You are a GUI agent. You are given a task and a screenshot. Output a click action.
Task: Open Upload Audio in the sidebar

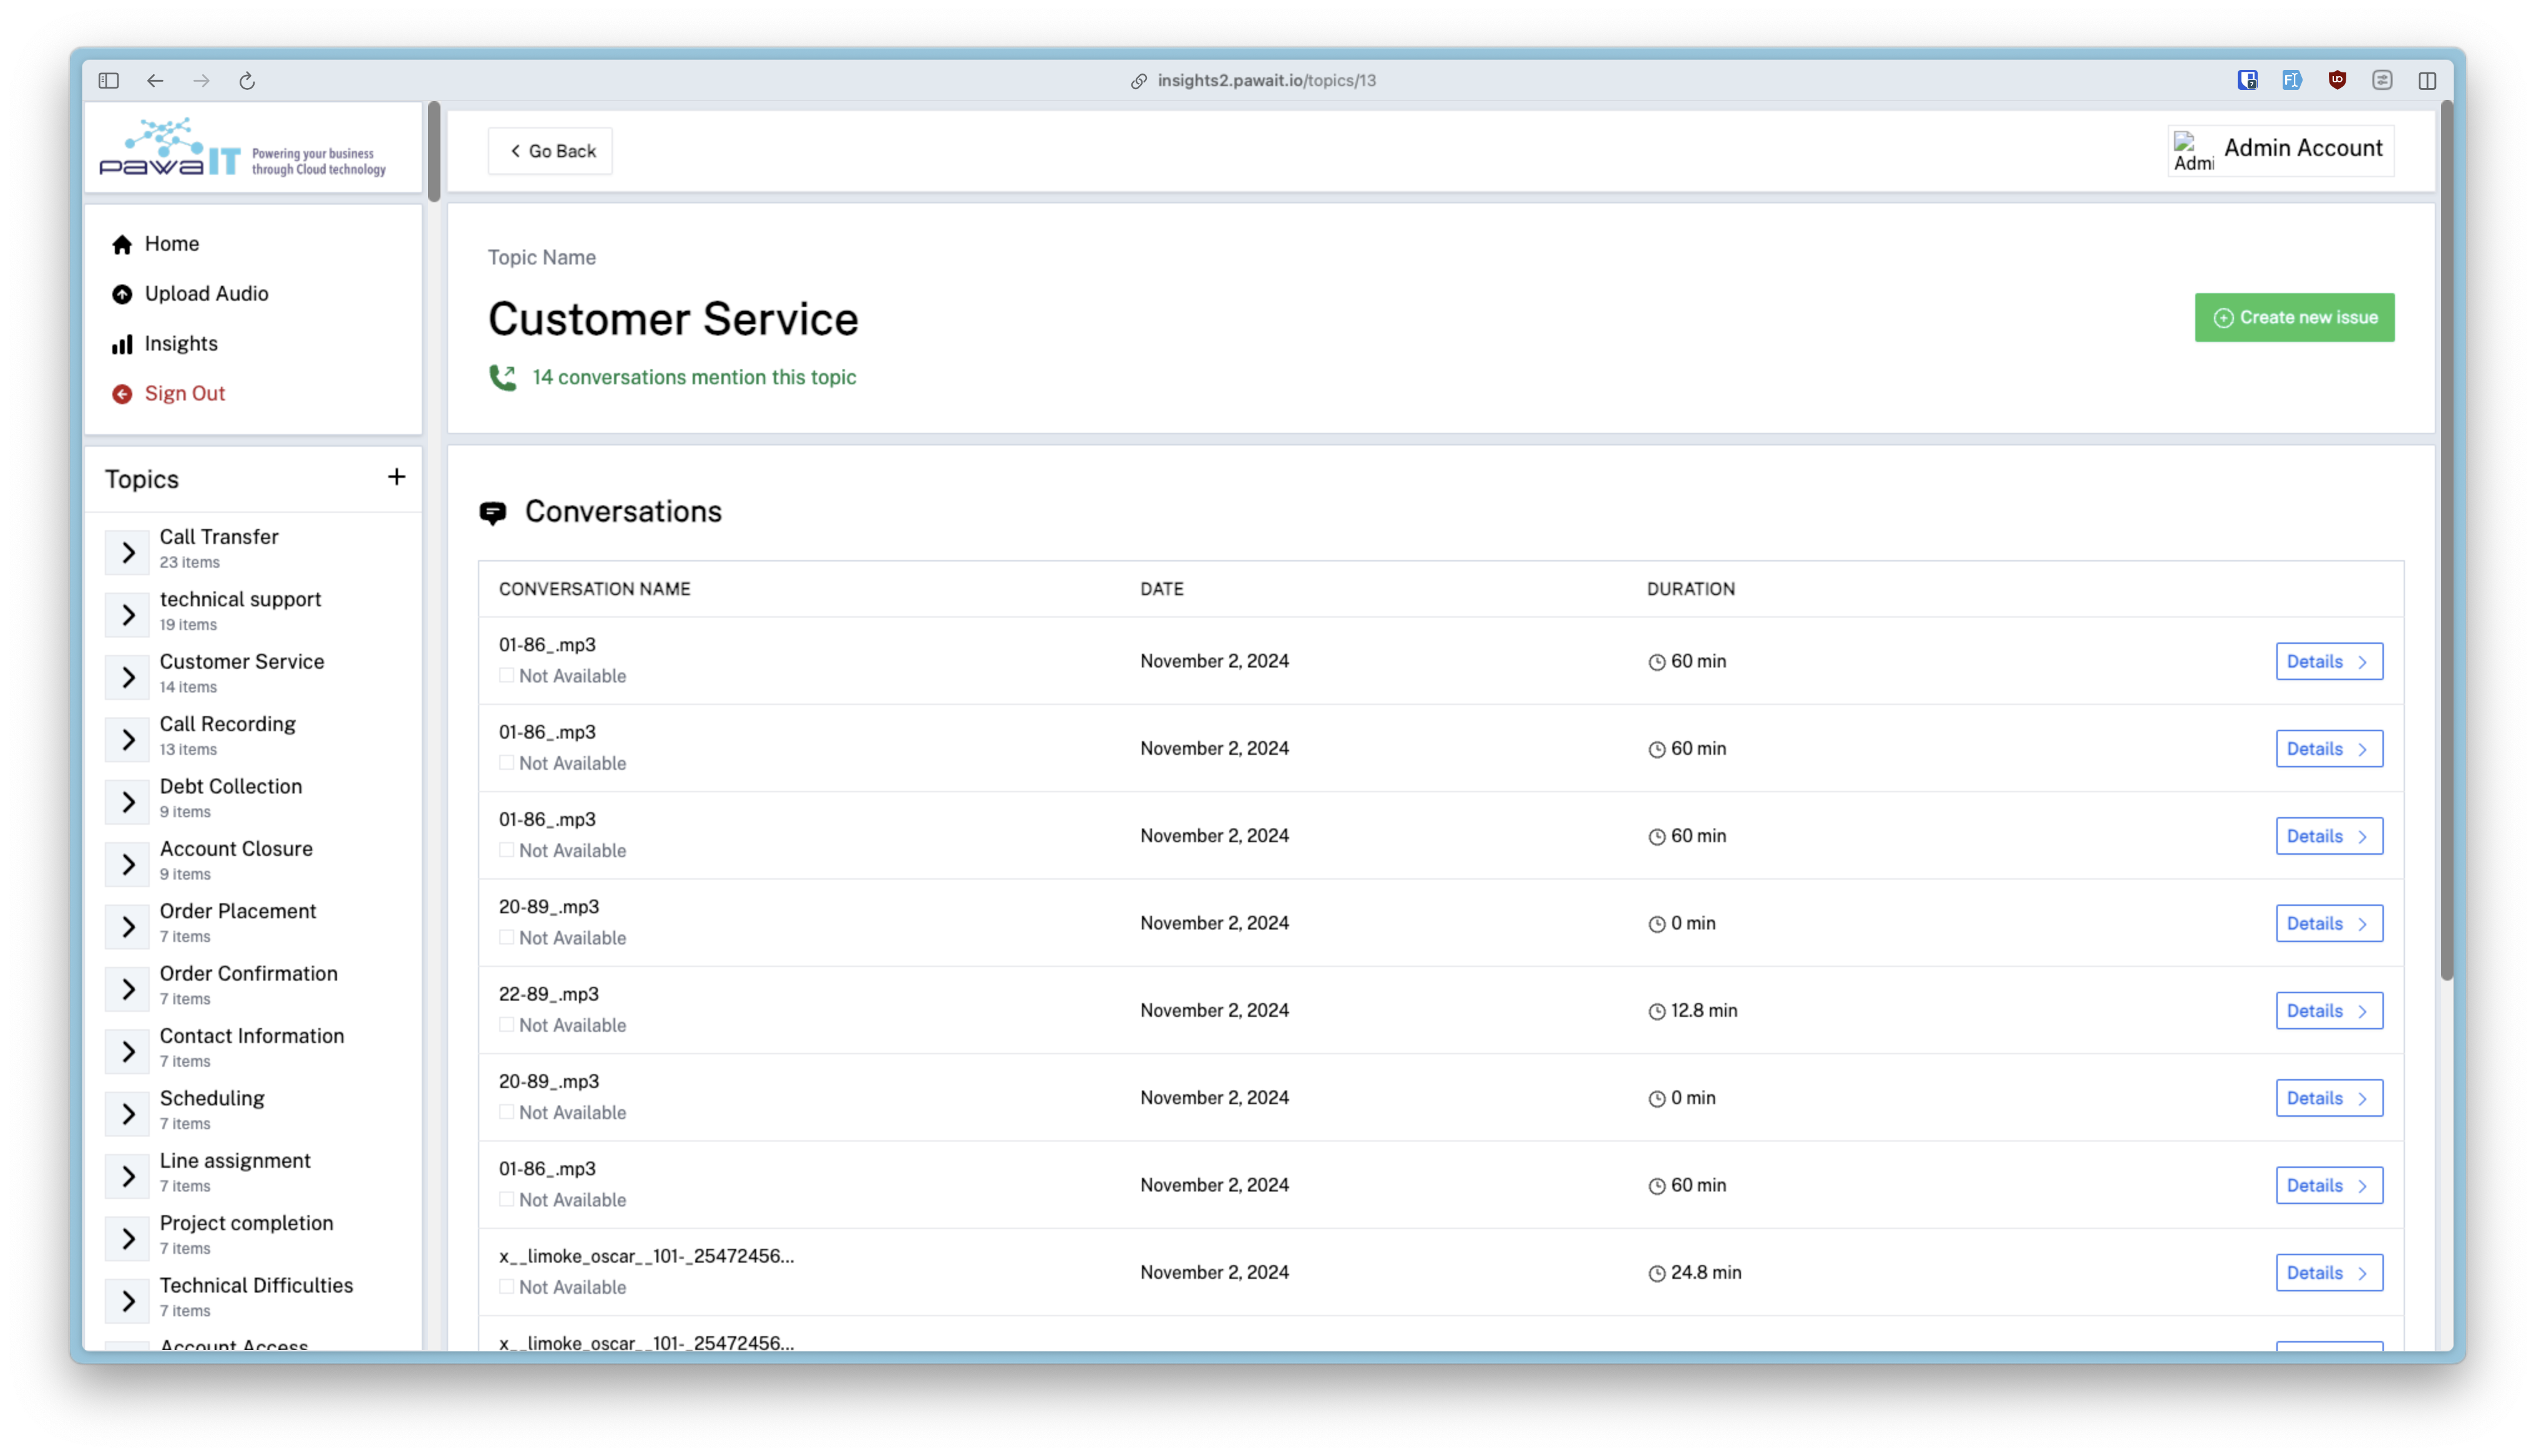point(206,294)
